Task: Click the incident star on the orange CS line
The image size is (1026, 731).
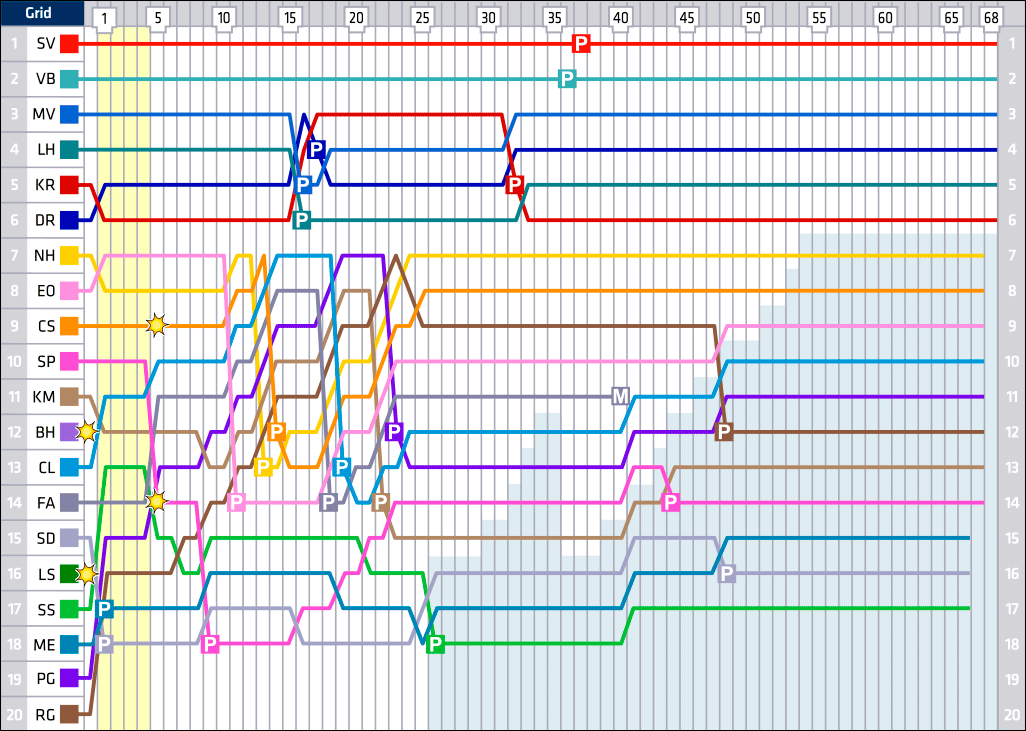Action: (x=156, y=325)
